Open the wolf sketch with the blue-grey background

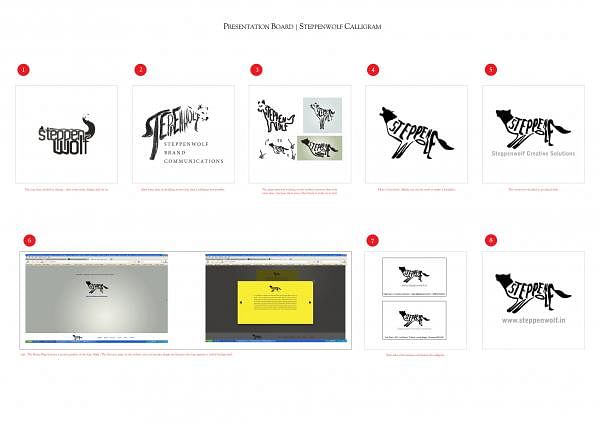(322, 115)
